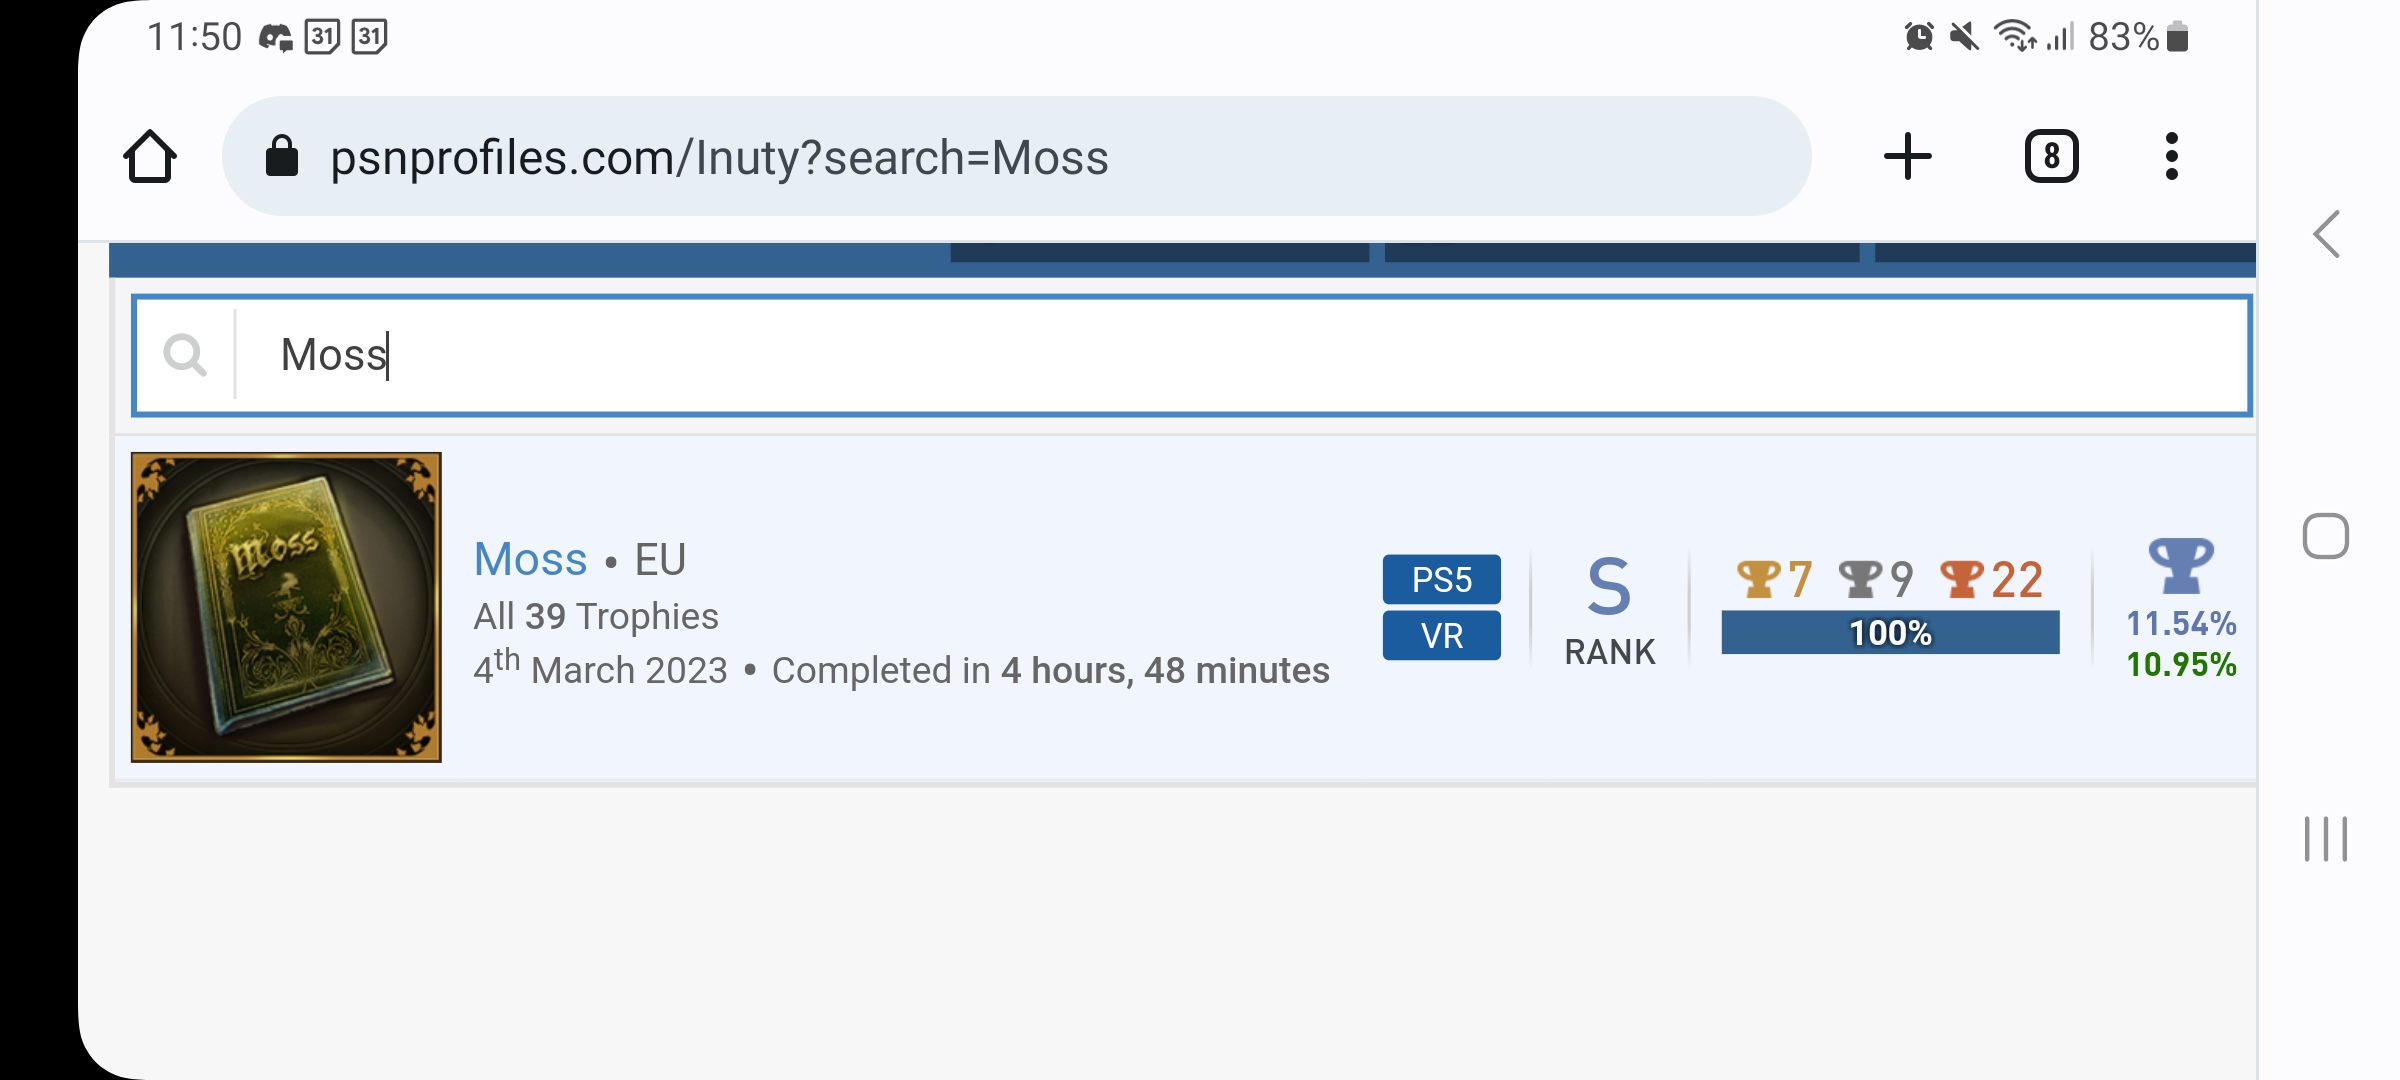This screenshot has height=1080, width=2400.
Task: Tap the Android home square button
Action: coord(2325,537)
